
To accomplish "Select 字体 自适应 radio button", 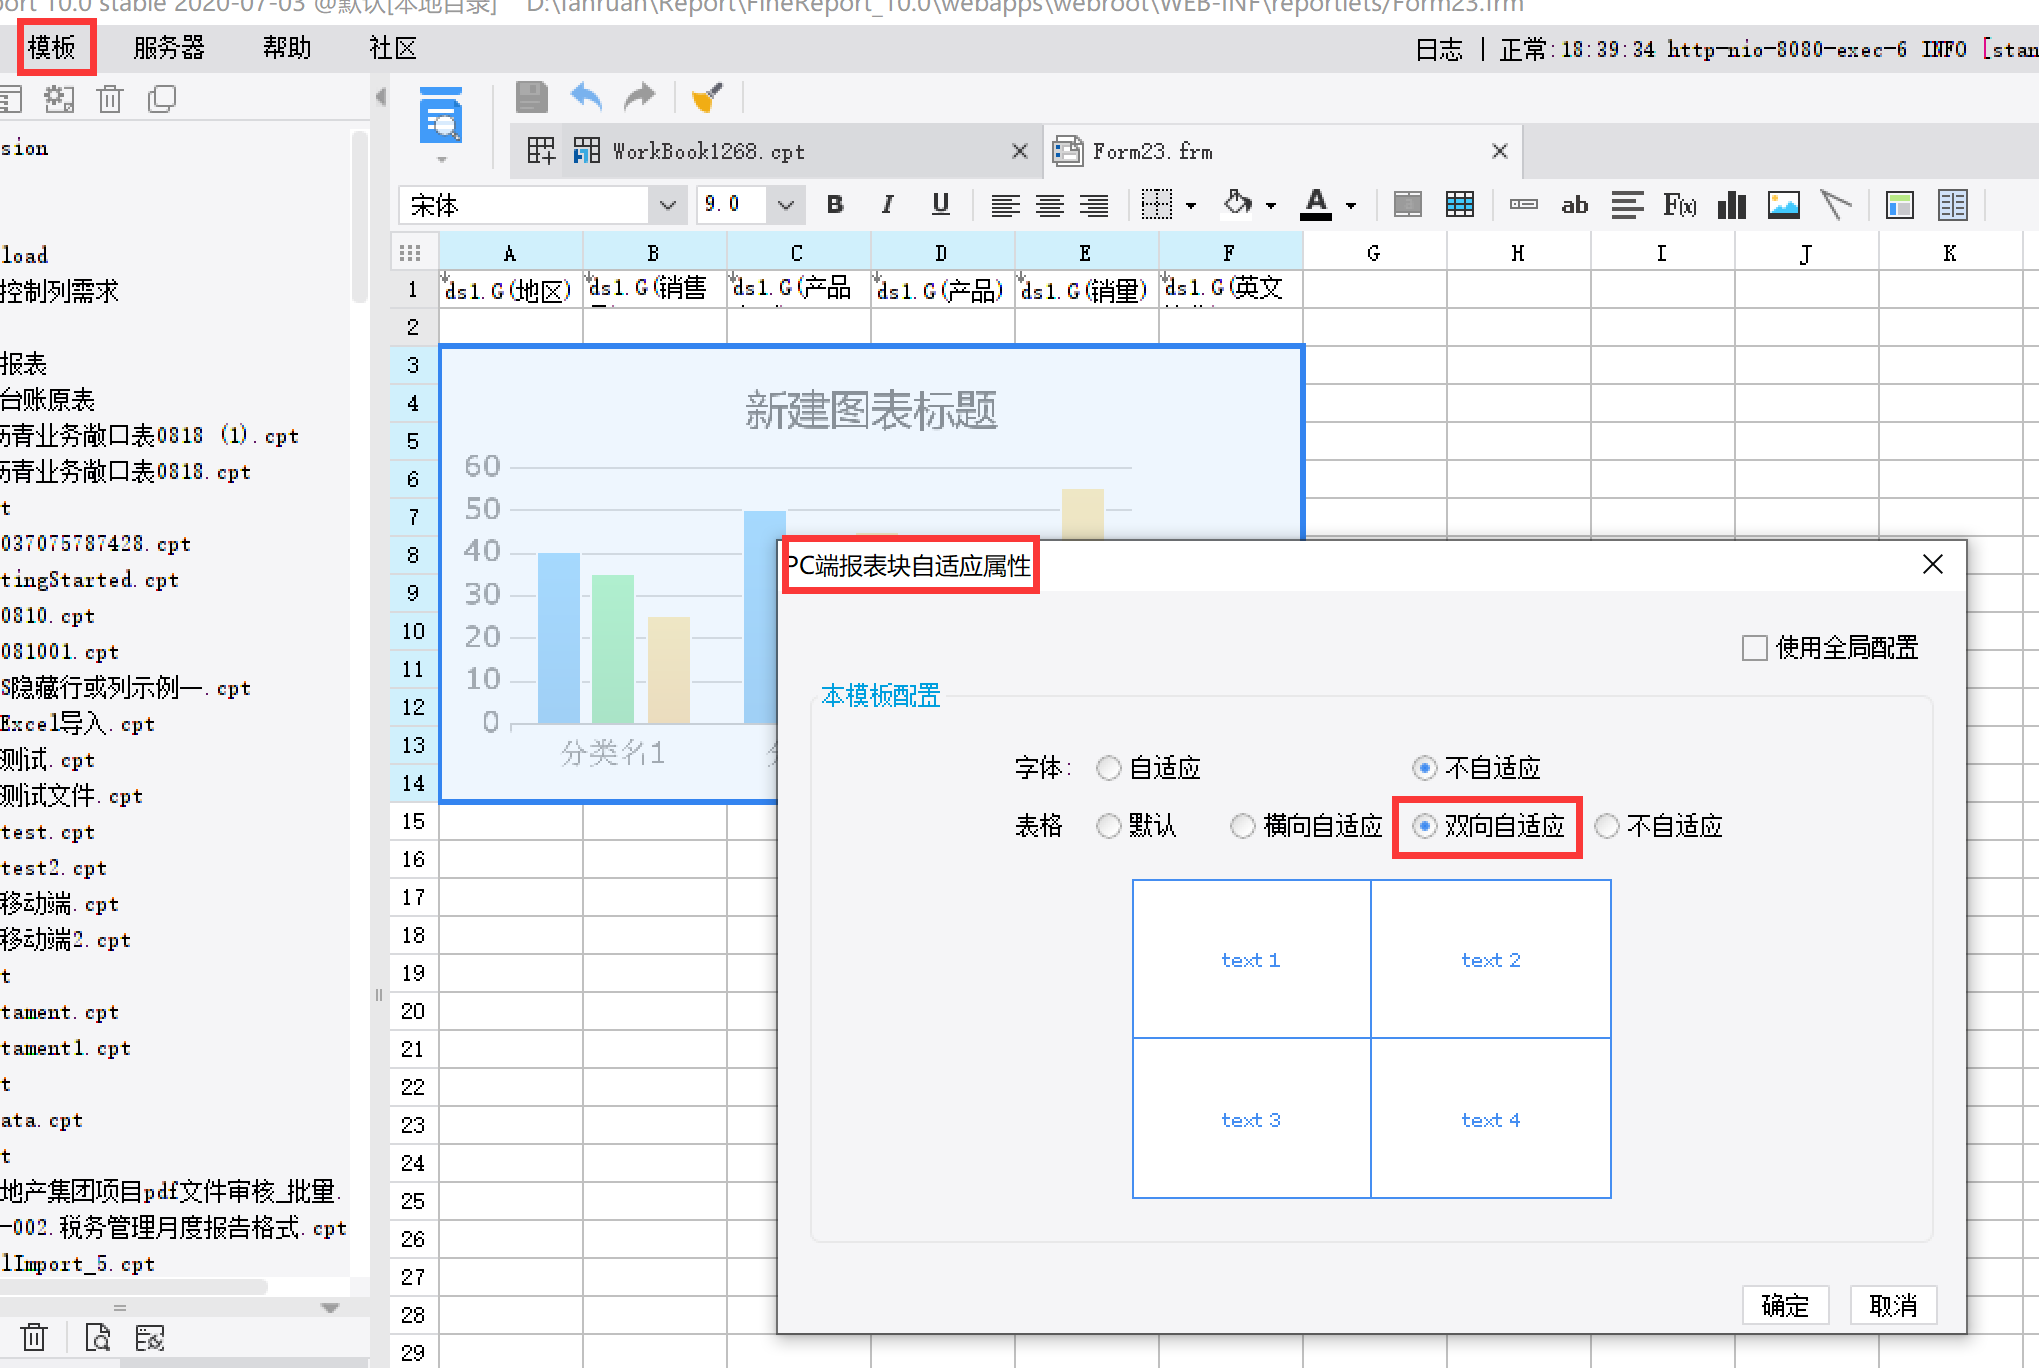I will click(x=1108, y=768).
